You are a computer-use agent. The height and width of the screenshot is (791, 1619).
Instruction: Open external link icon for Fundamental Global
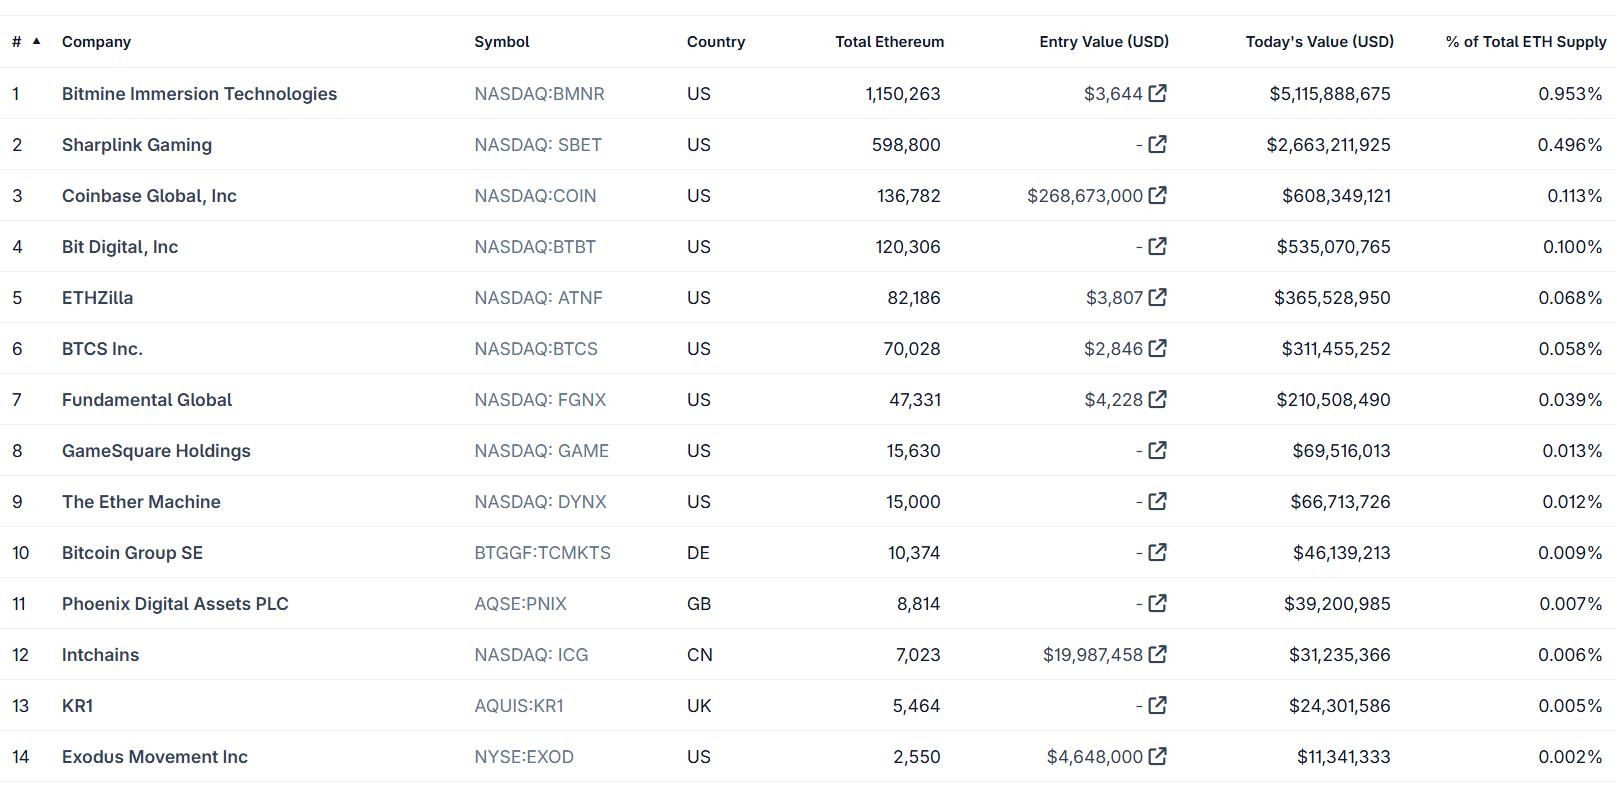click(1157, 399)
